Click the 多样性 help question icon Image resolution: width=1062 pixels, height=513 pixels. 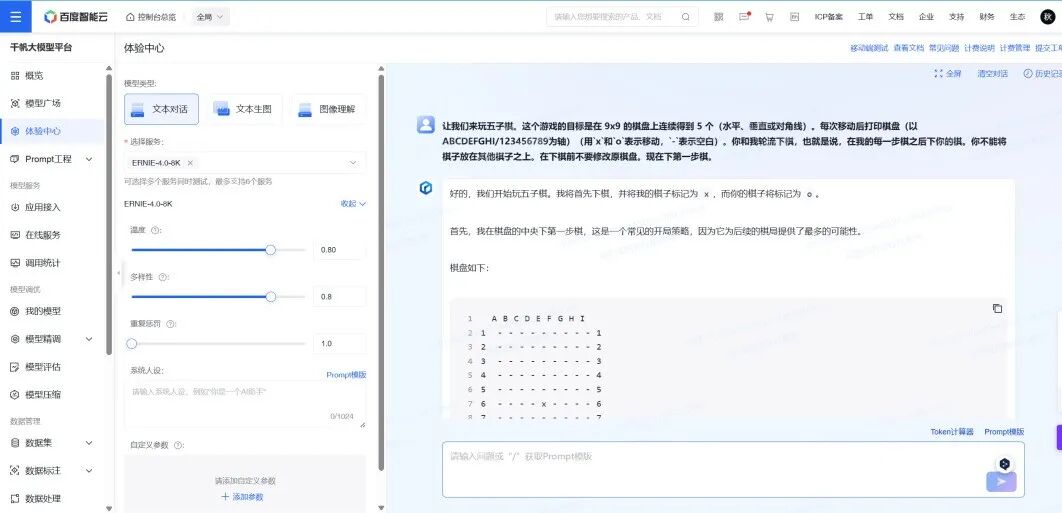click(x=163, y=277)
